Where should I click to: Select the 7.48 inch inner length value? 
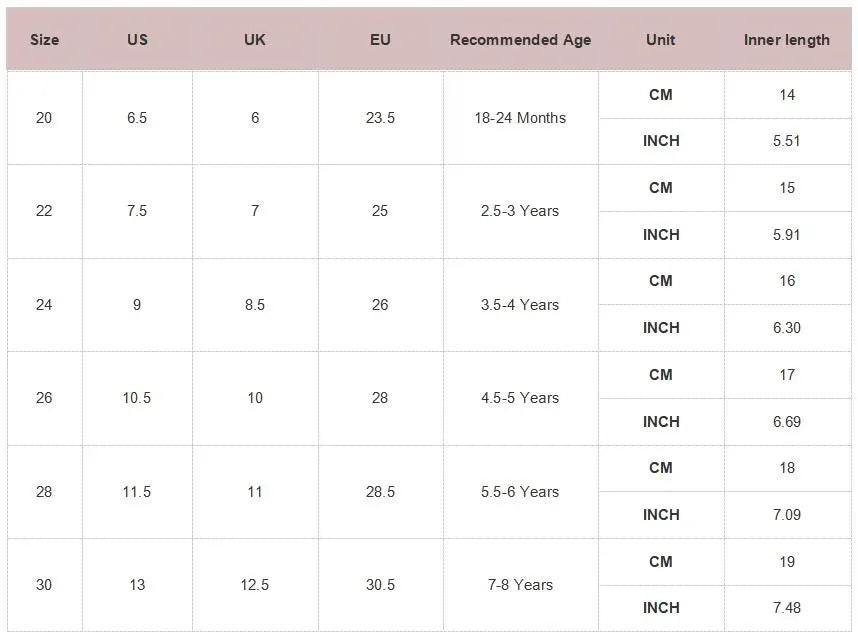pos(787,608)
